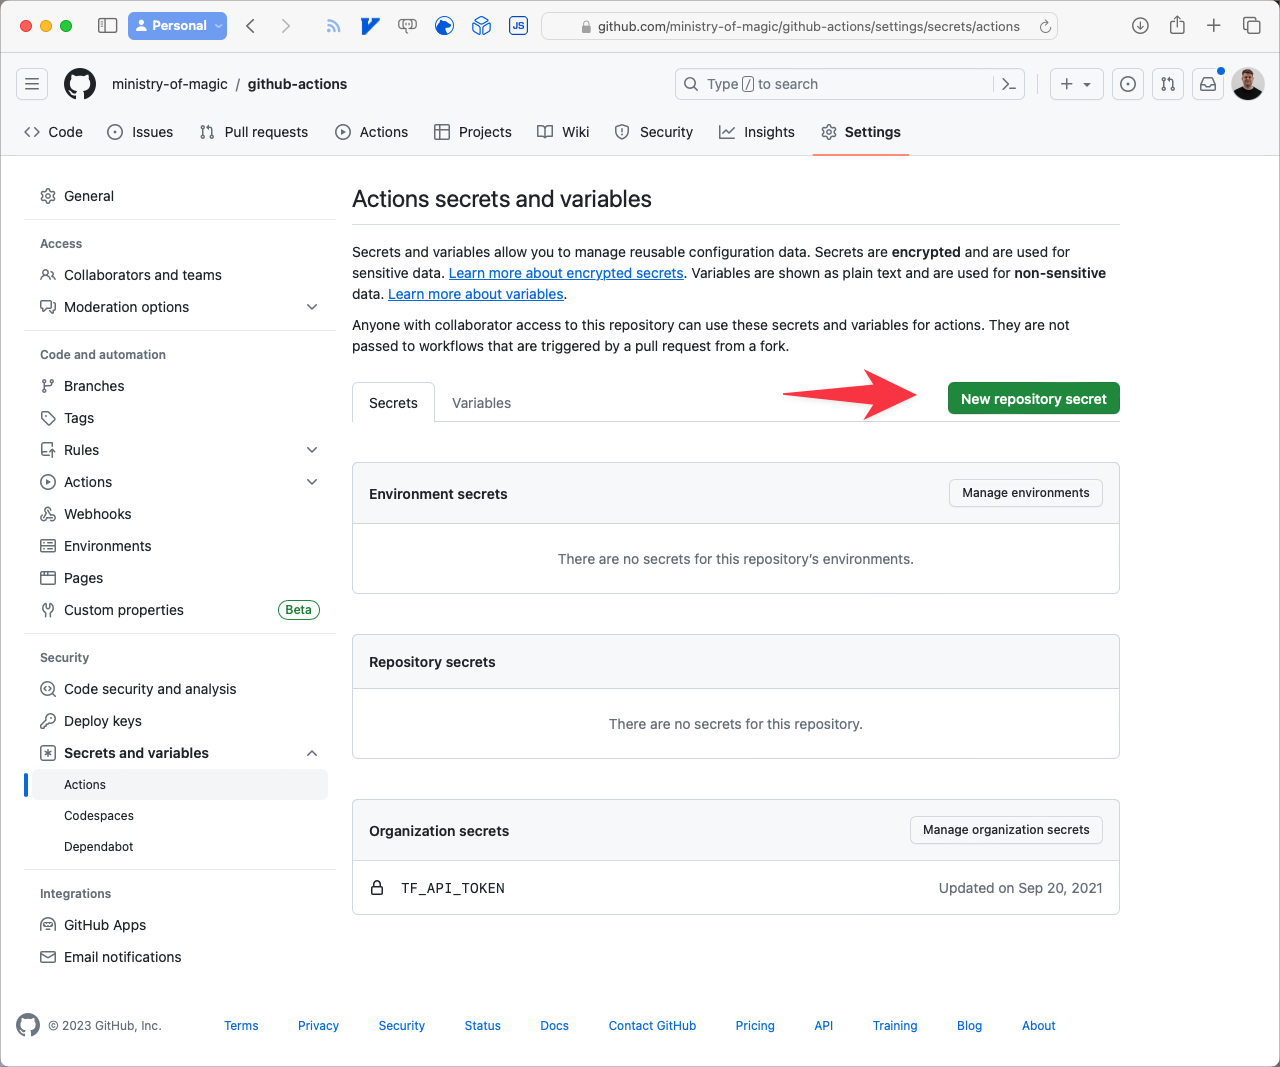This screenshot has height=1067, width=1280.
Task: Click the Vimeo extension icon
Action: pos(370,26)
